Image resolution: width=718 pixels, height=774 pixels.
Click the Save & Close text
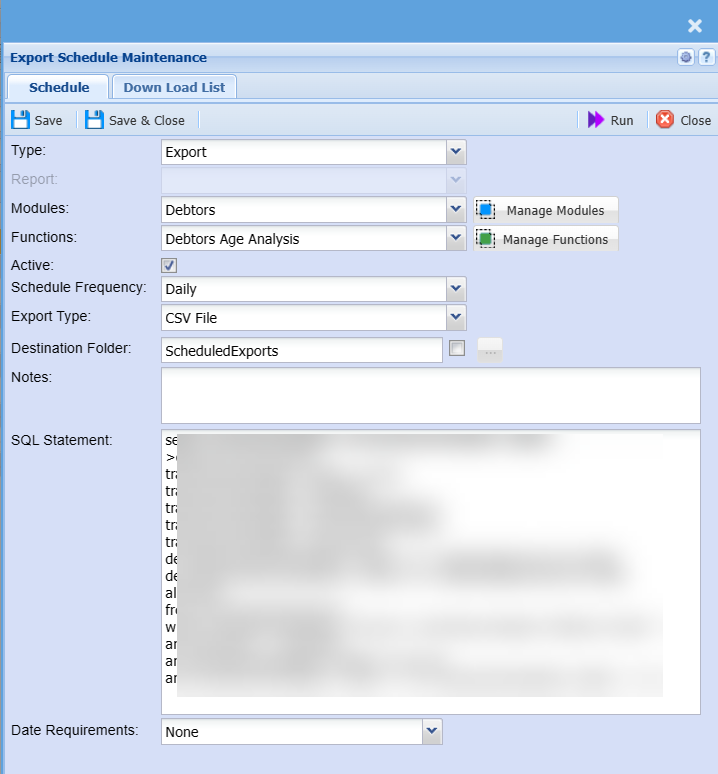147,120
